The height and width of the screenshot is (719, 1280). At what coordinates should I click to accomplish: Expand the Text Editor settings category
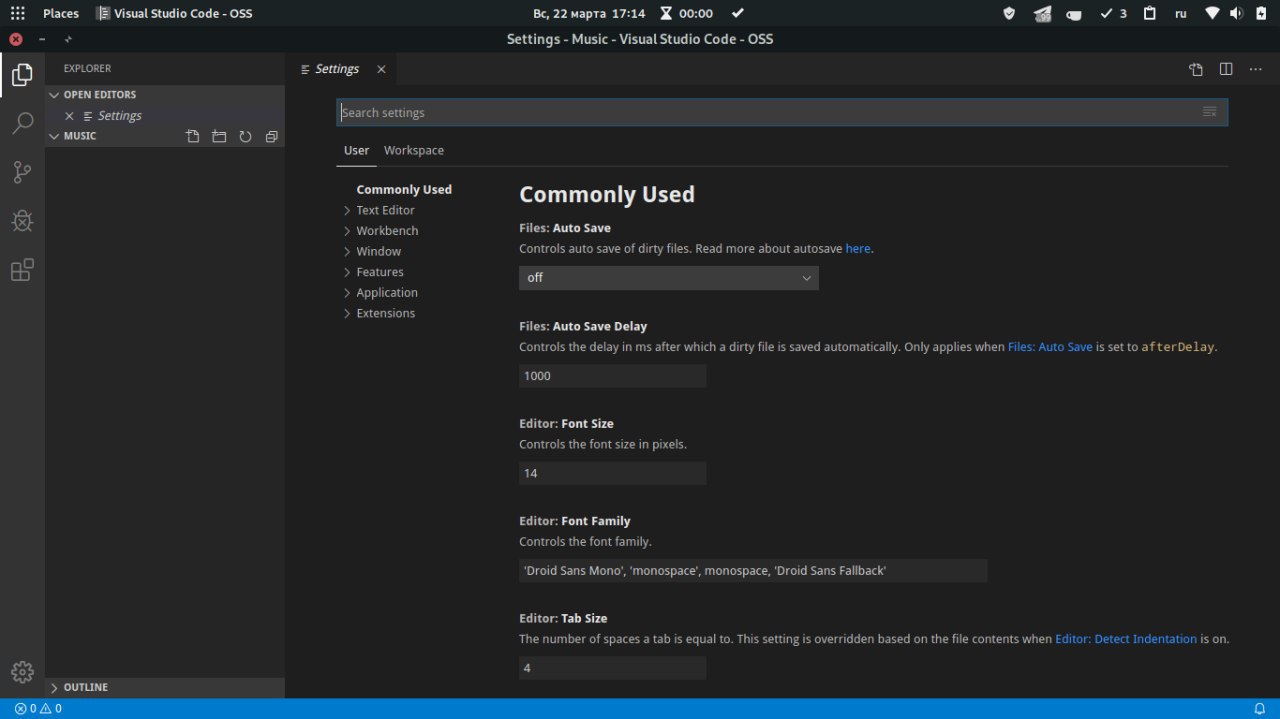(385, 210)
